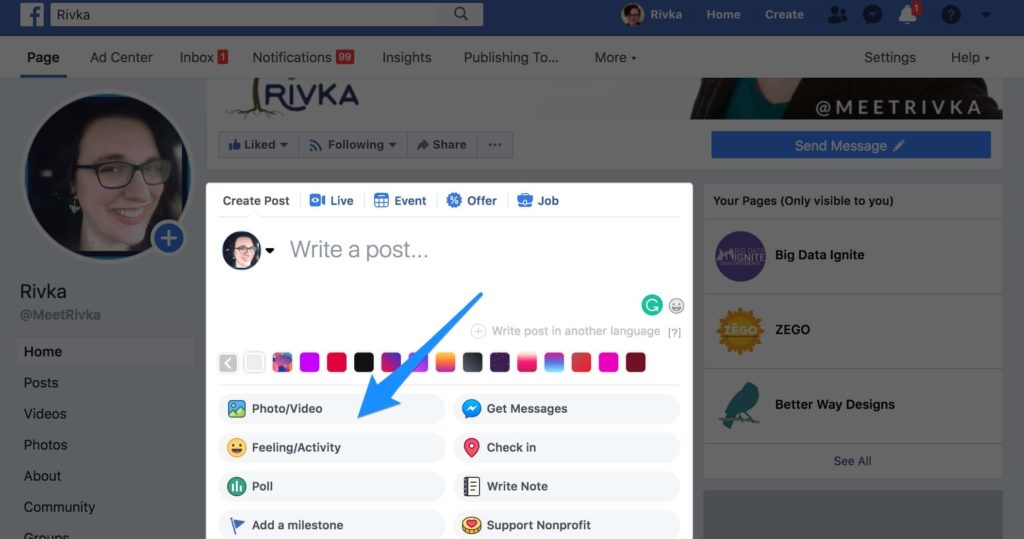Open the Ad Center tab

tap(121, 58)
